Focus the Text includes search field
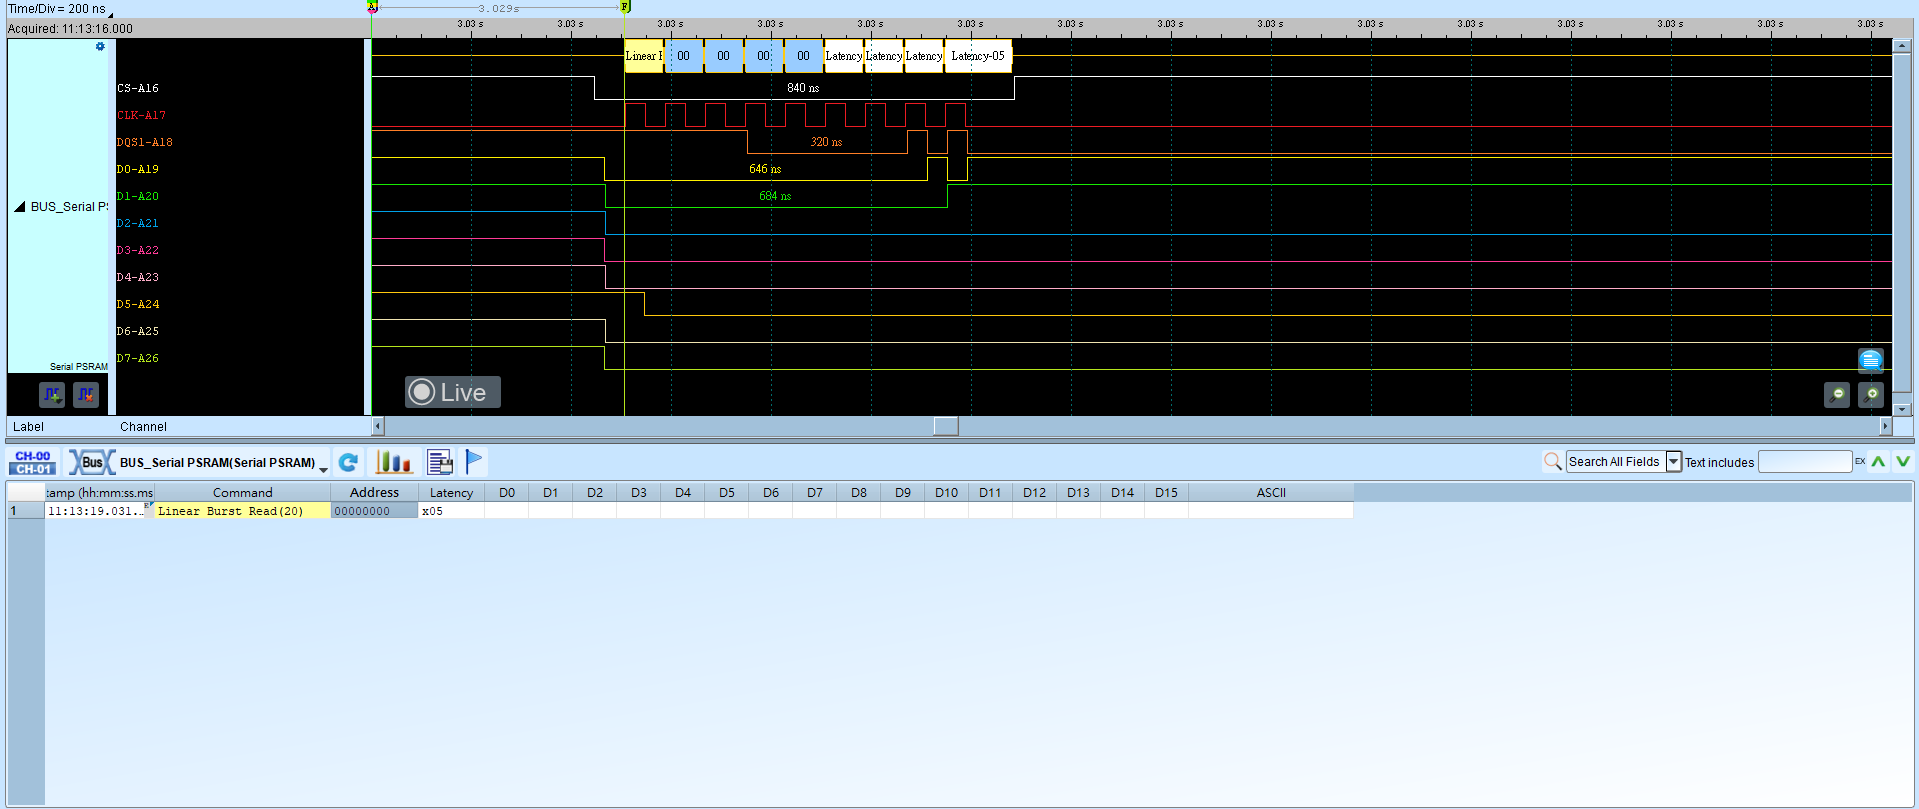Image resolution: width=1919 pixels, height=809 pixels. (x=1805, y=461)
